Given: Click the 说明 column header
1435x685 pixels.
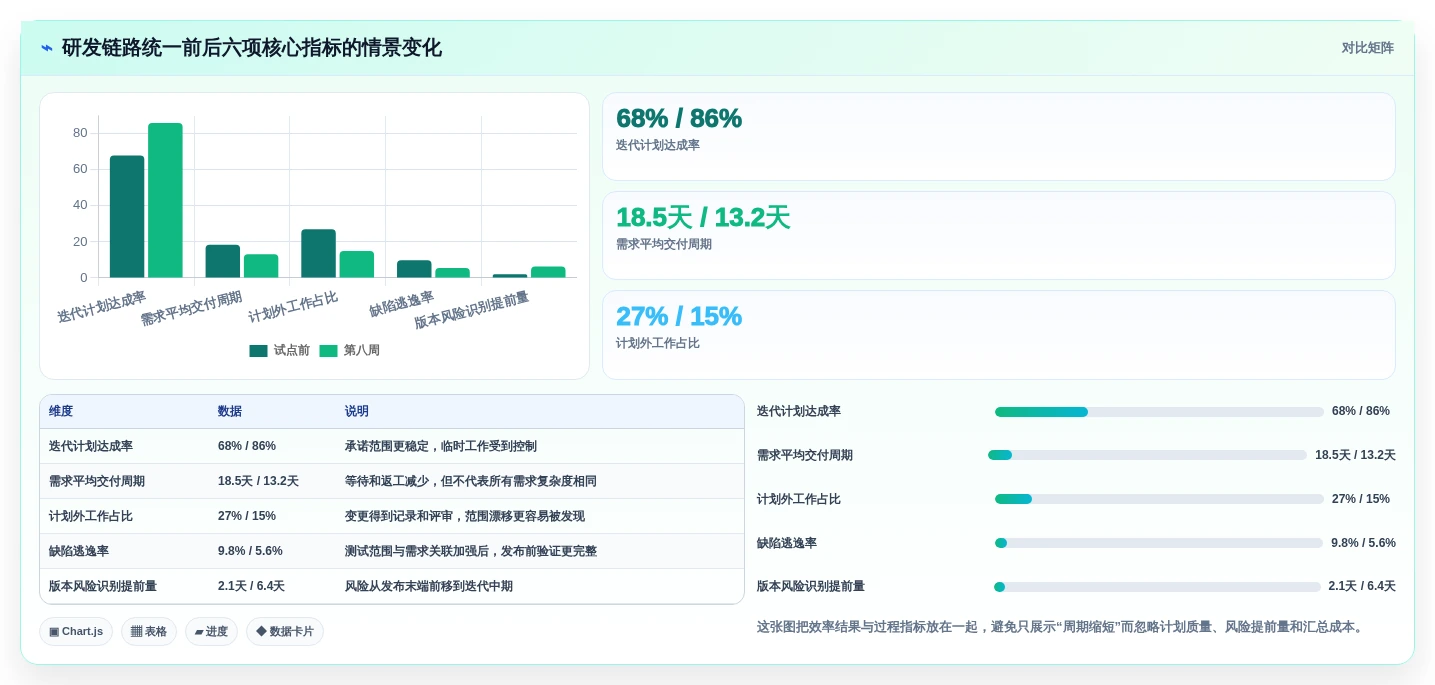Looking at the screenshot, I should [x=357, y=412].
